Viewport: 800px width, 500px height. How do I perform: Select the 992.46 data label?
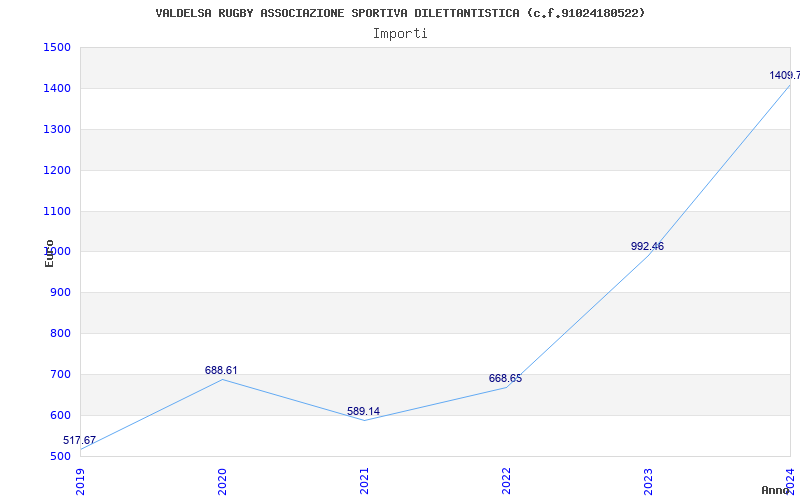[x=647, y=246]
